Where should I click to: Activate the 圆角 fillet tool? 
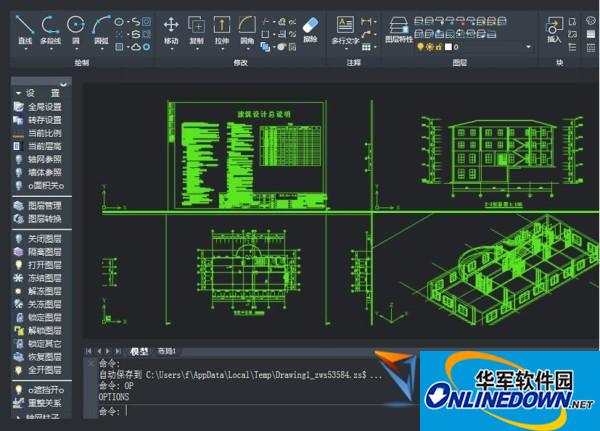pos(247,30)
